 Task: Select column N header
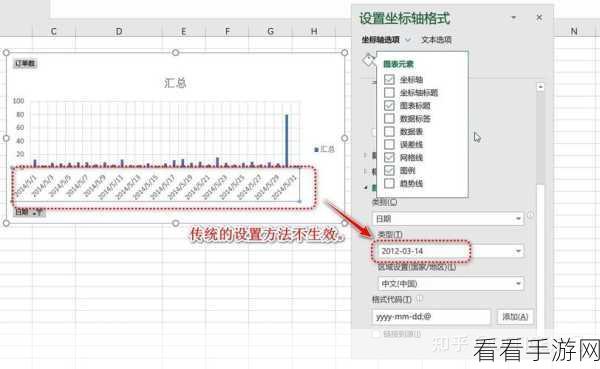tap(574, 31)
